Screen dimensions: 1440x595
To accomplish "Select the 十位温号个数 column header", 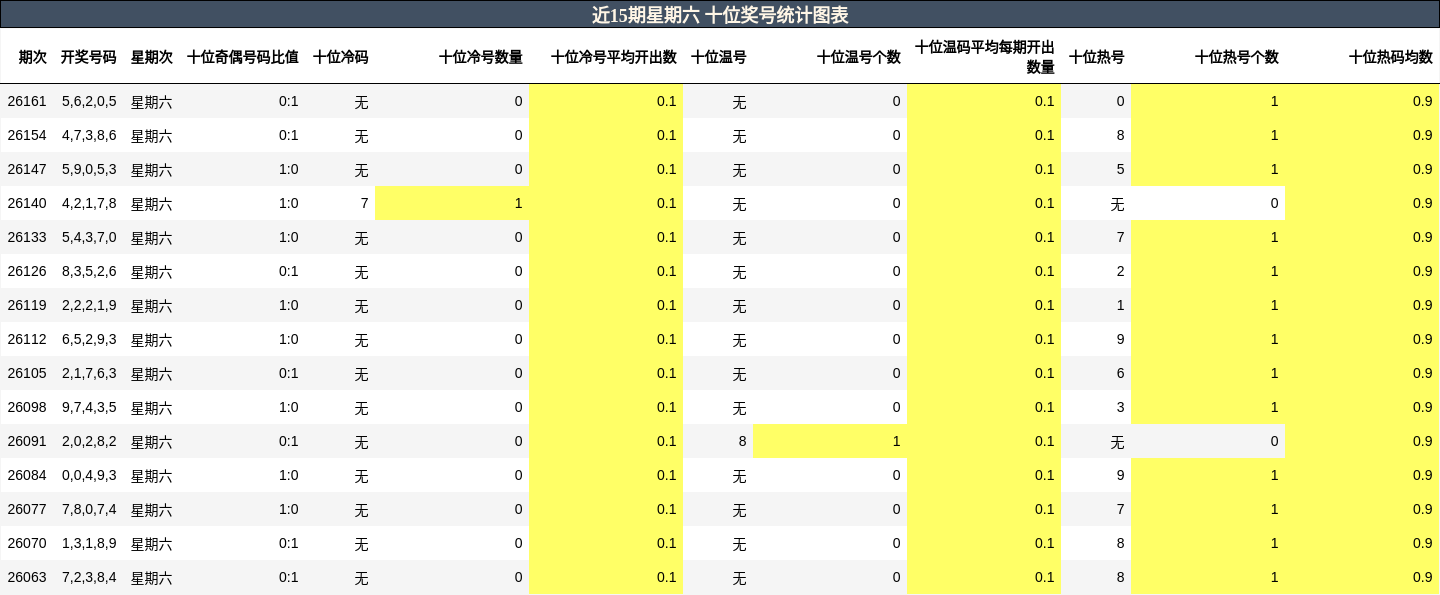I will pyautogui.click(x=859, y=57).
